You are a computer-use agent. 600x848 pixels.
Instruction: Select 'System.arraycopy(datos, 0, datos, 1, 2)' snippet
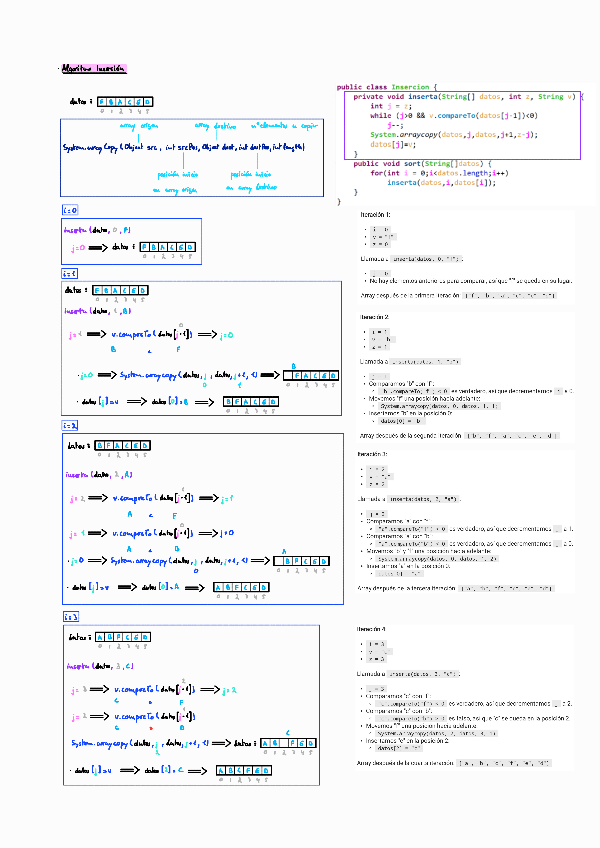[x=437, y=559]
